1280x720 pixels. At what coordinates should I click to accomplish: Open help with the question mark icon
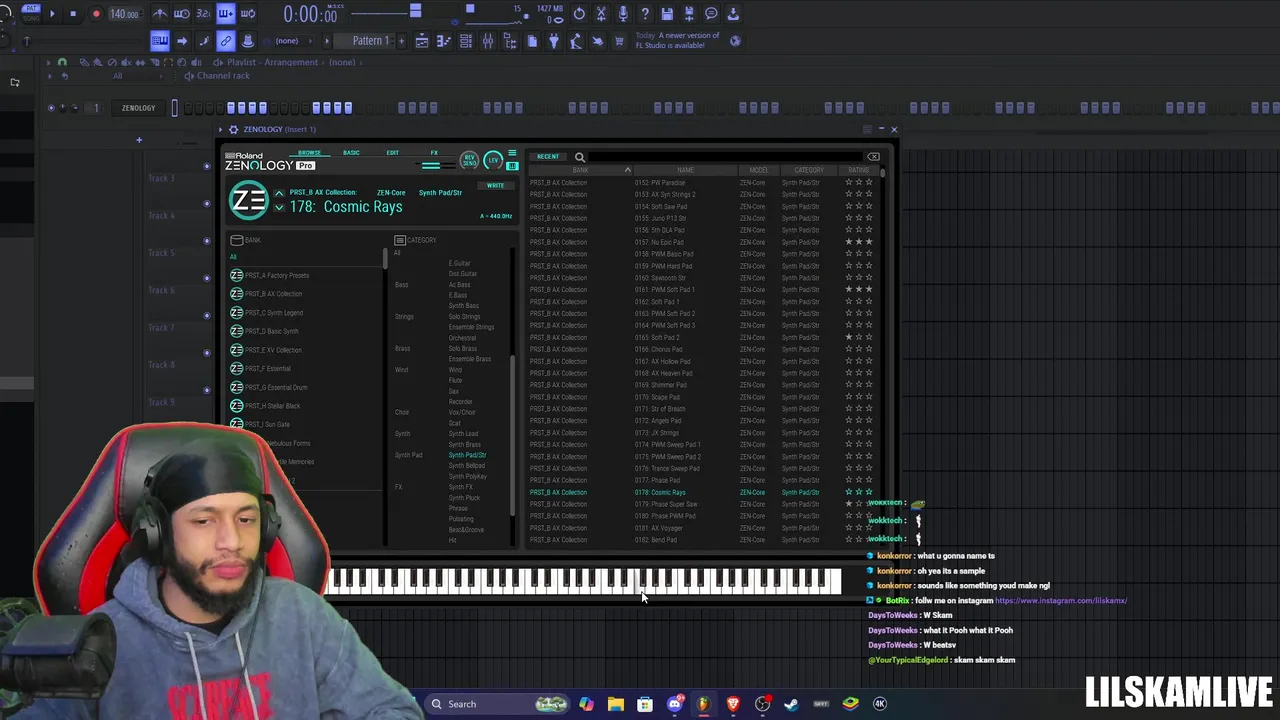pyautogui.click(x=645, y=14)
